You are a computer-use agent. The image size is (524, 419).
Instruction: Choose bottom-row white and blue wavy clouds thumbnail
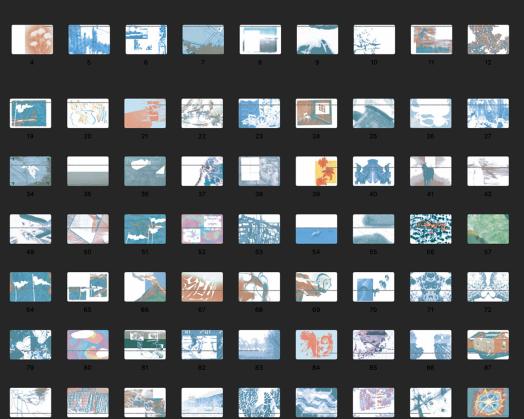(316, 403)
